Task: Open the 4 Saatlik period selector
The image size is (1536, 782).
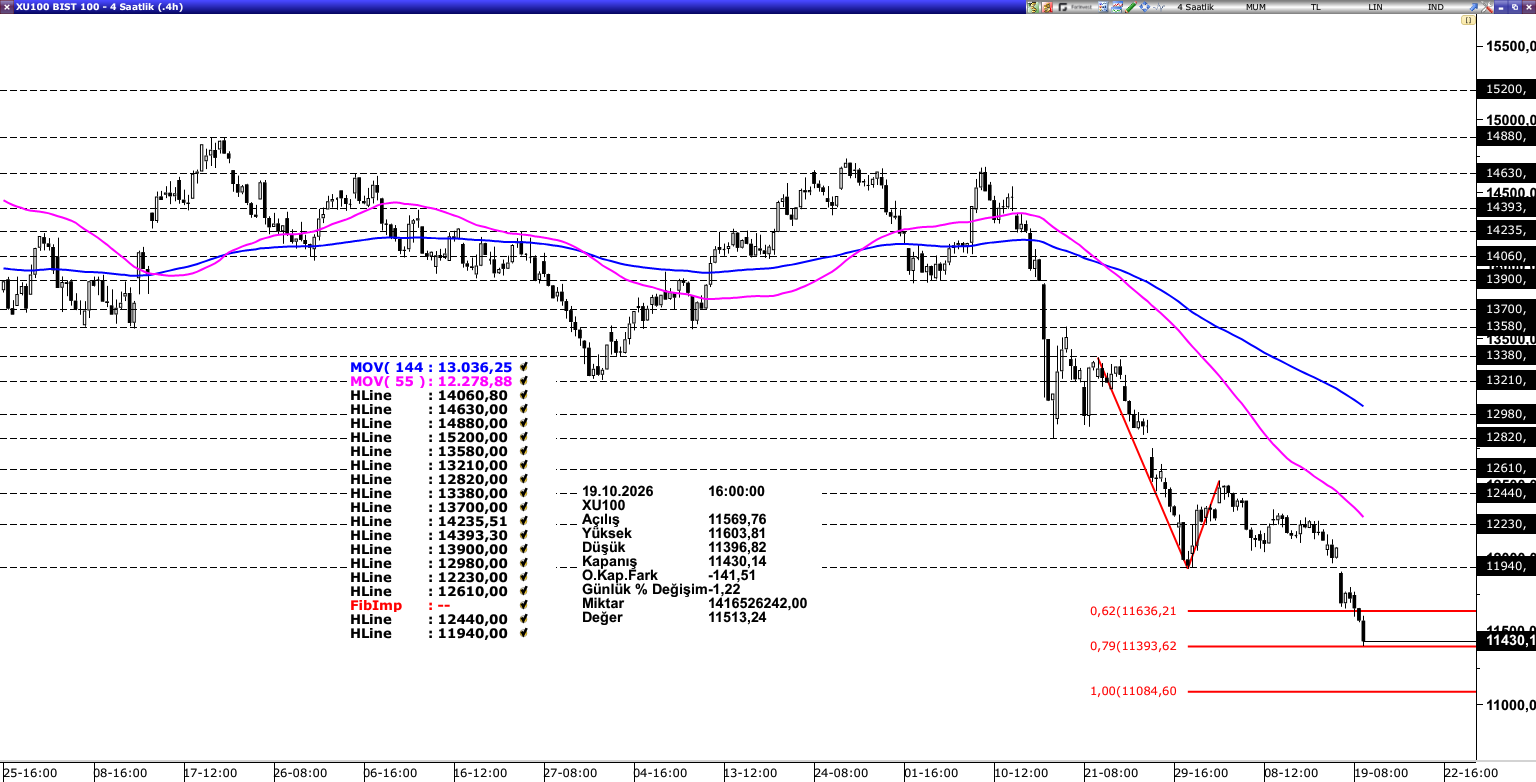Action: [x=1195, y=7]
